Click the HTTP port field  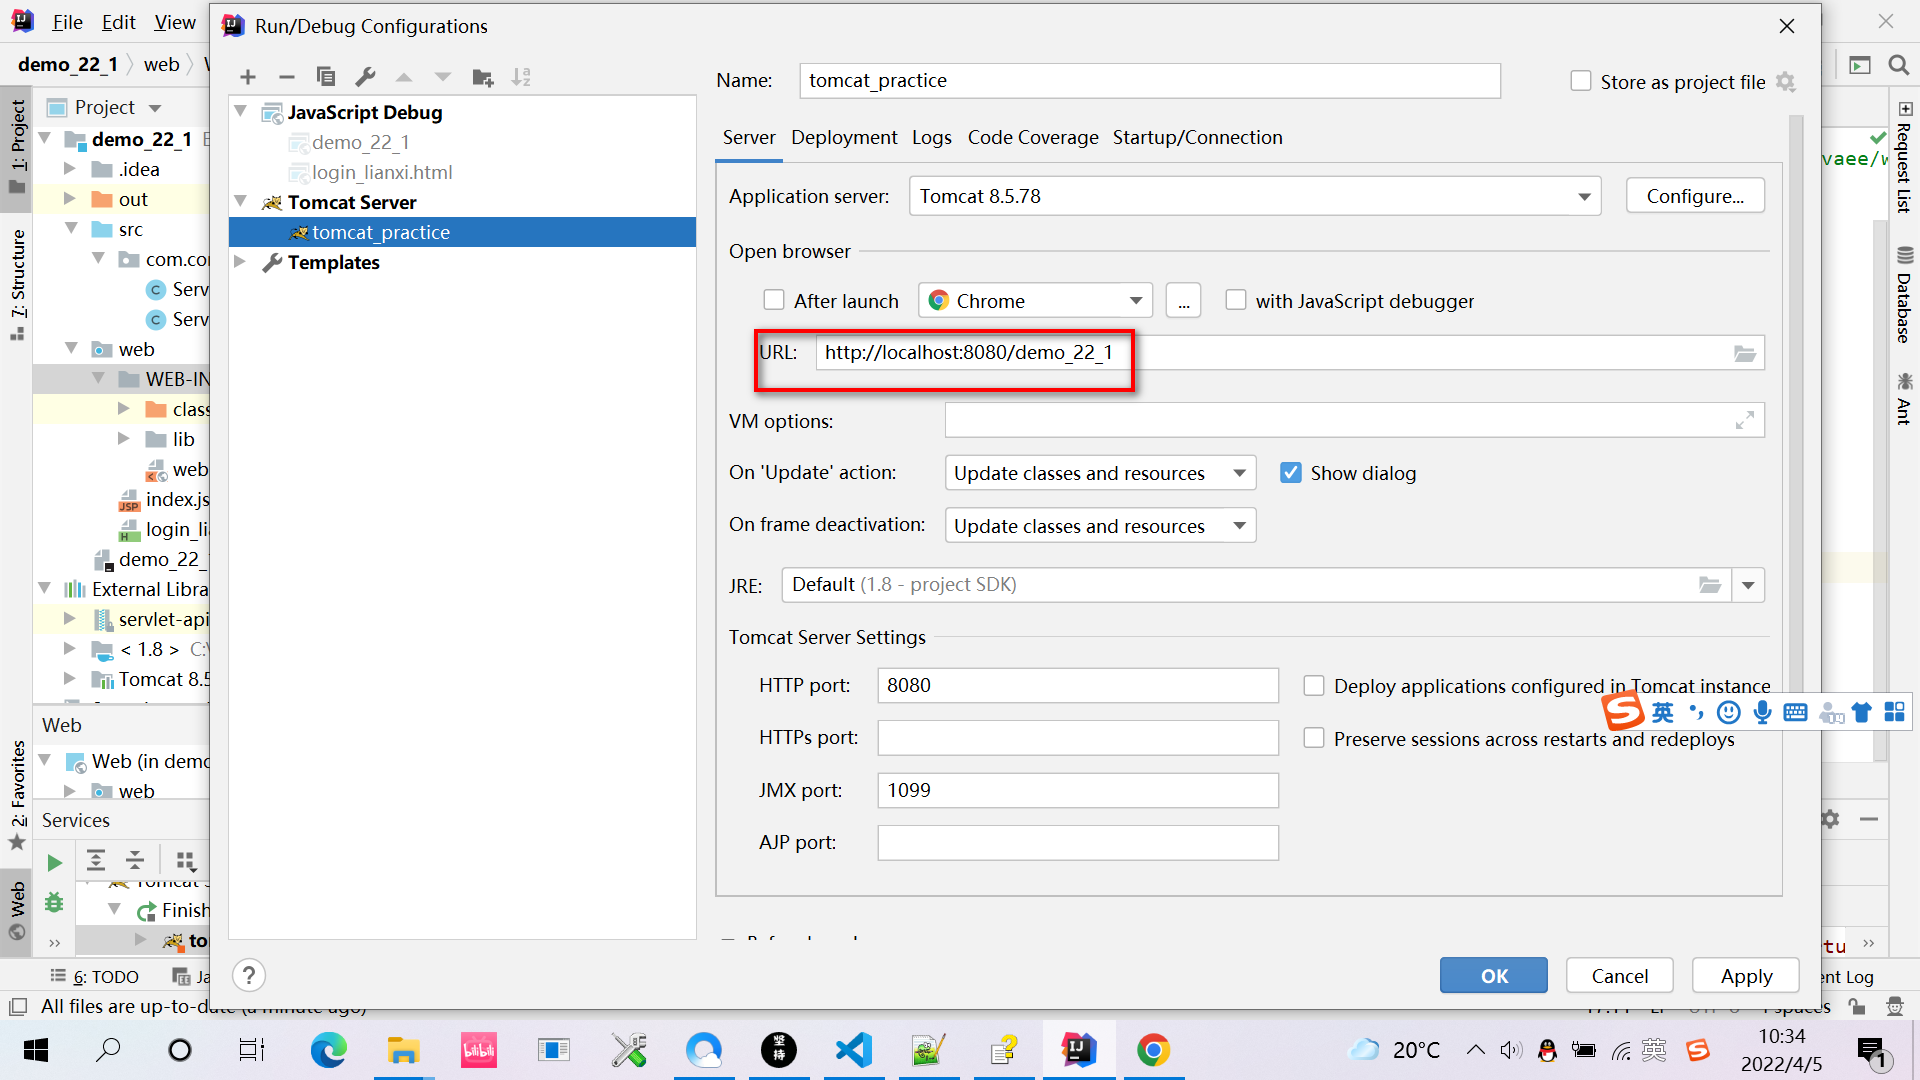click(1078, 685)
